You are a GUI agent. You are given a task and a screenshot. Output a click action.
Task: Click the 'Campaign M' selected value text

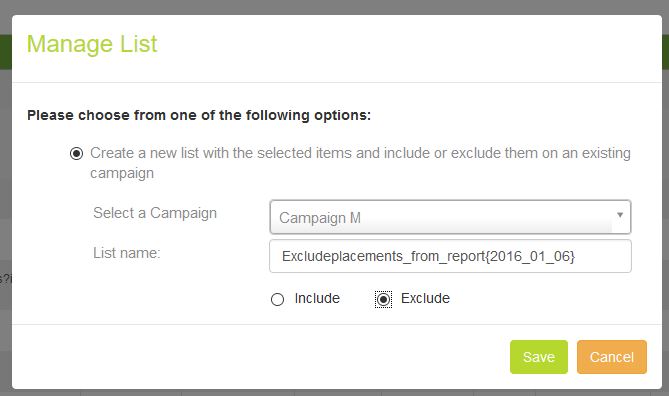(320, 218)
